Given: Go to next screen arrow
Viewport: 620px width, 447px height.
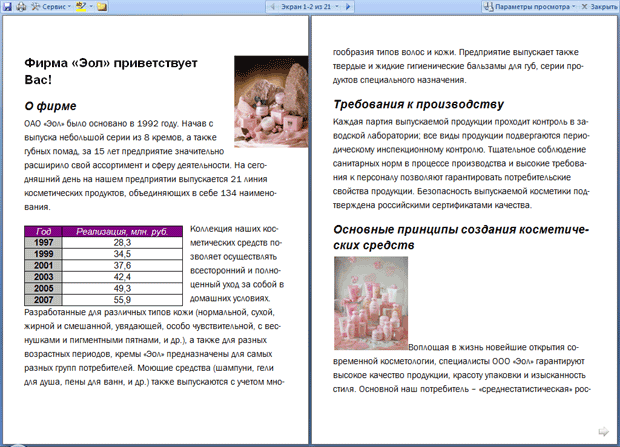Looking at the screenshot, I should (x=348, y=6).
